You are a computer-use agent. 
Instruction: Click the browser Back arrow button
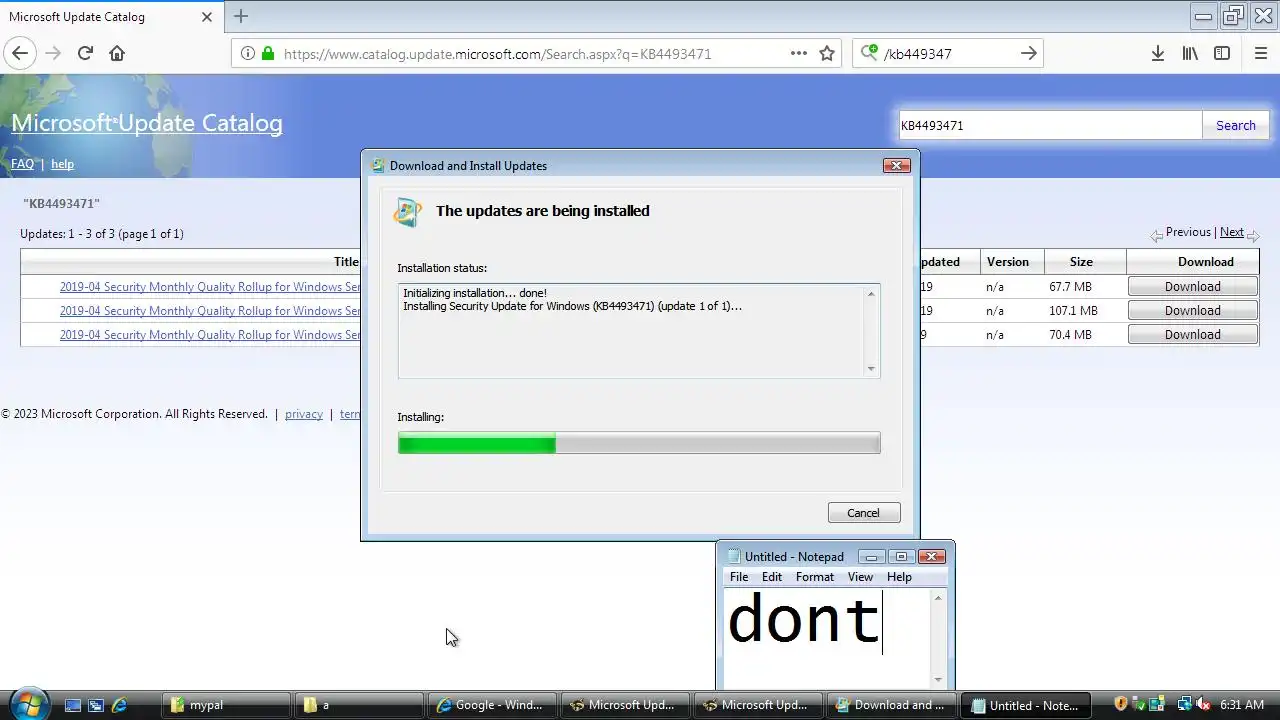(20, 54)
